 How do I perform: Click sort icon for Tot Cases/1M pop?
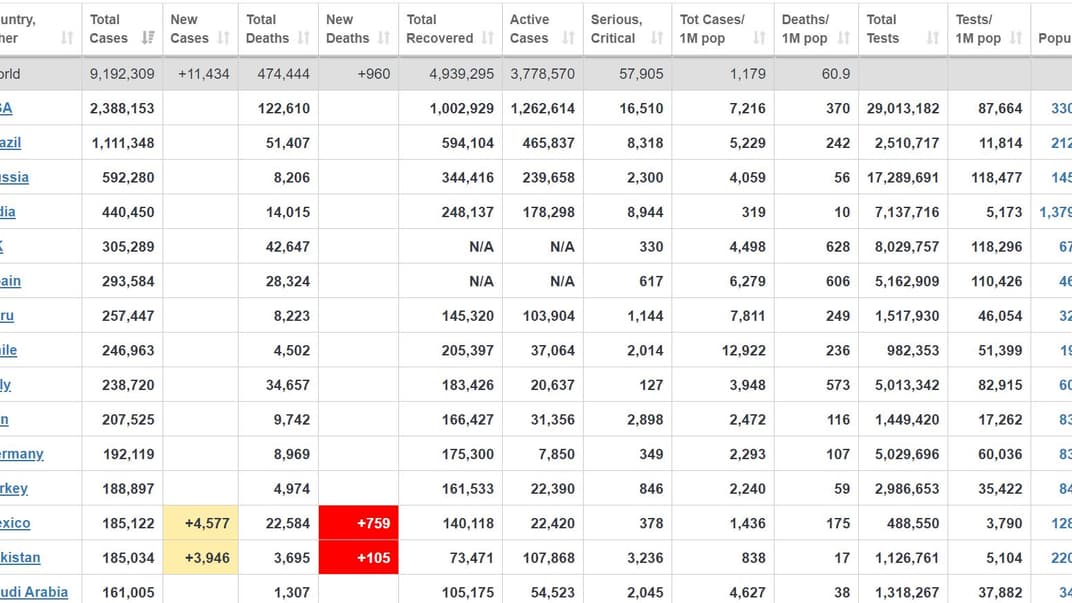(x=759, y=38)
